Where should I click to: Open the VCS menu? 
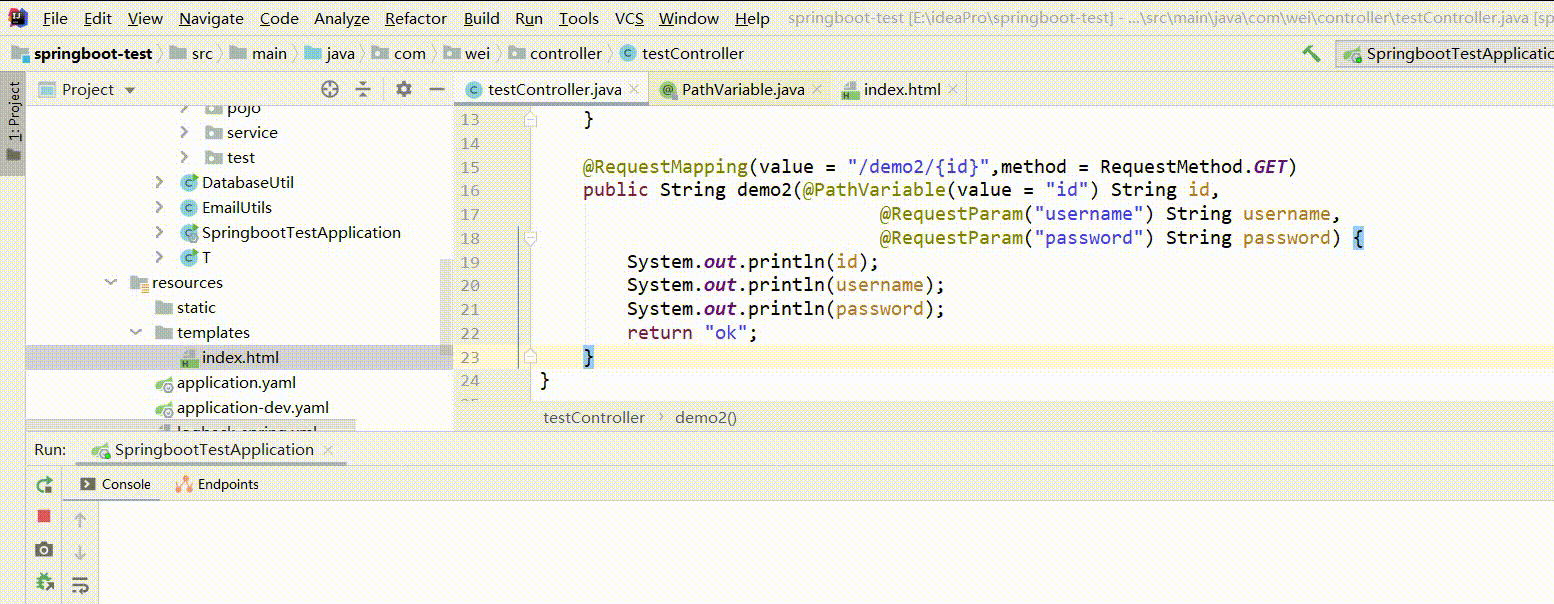629,18
